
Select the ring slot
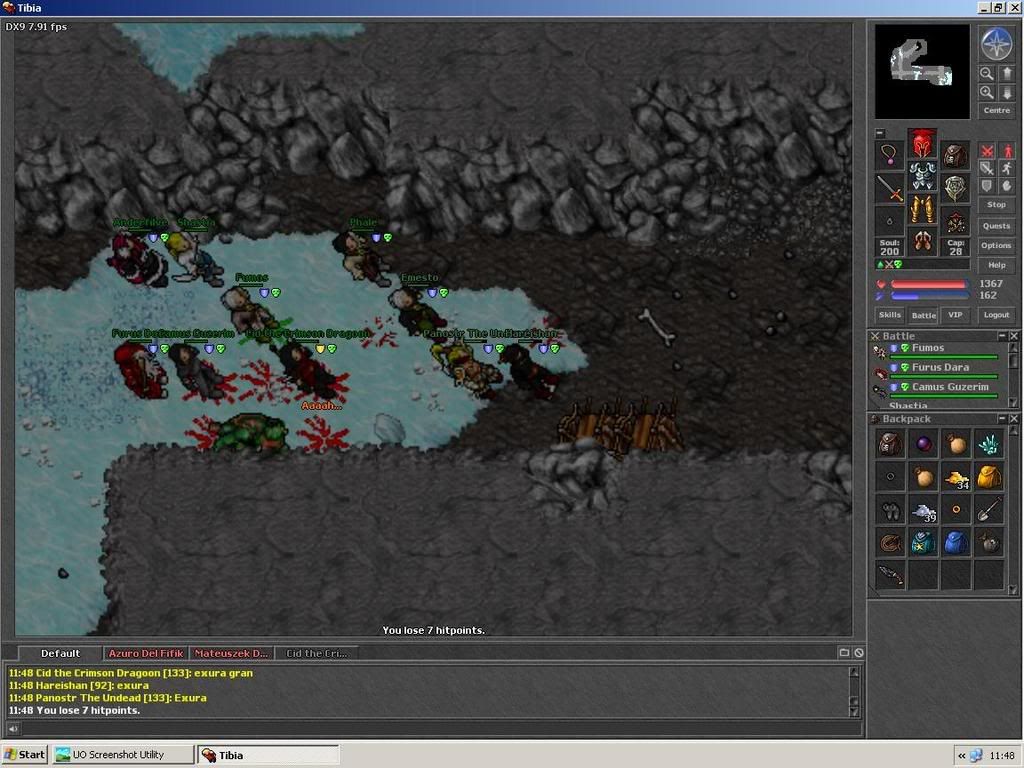889,221
